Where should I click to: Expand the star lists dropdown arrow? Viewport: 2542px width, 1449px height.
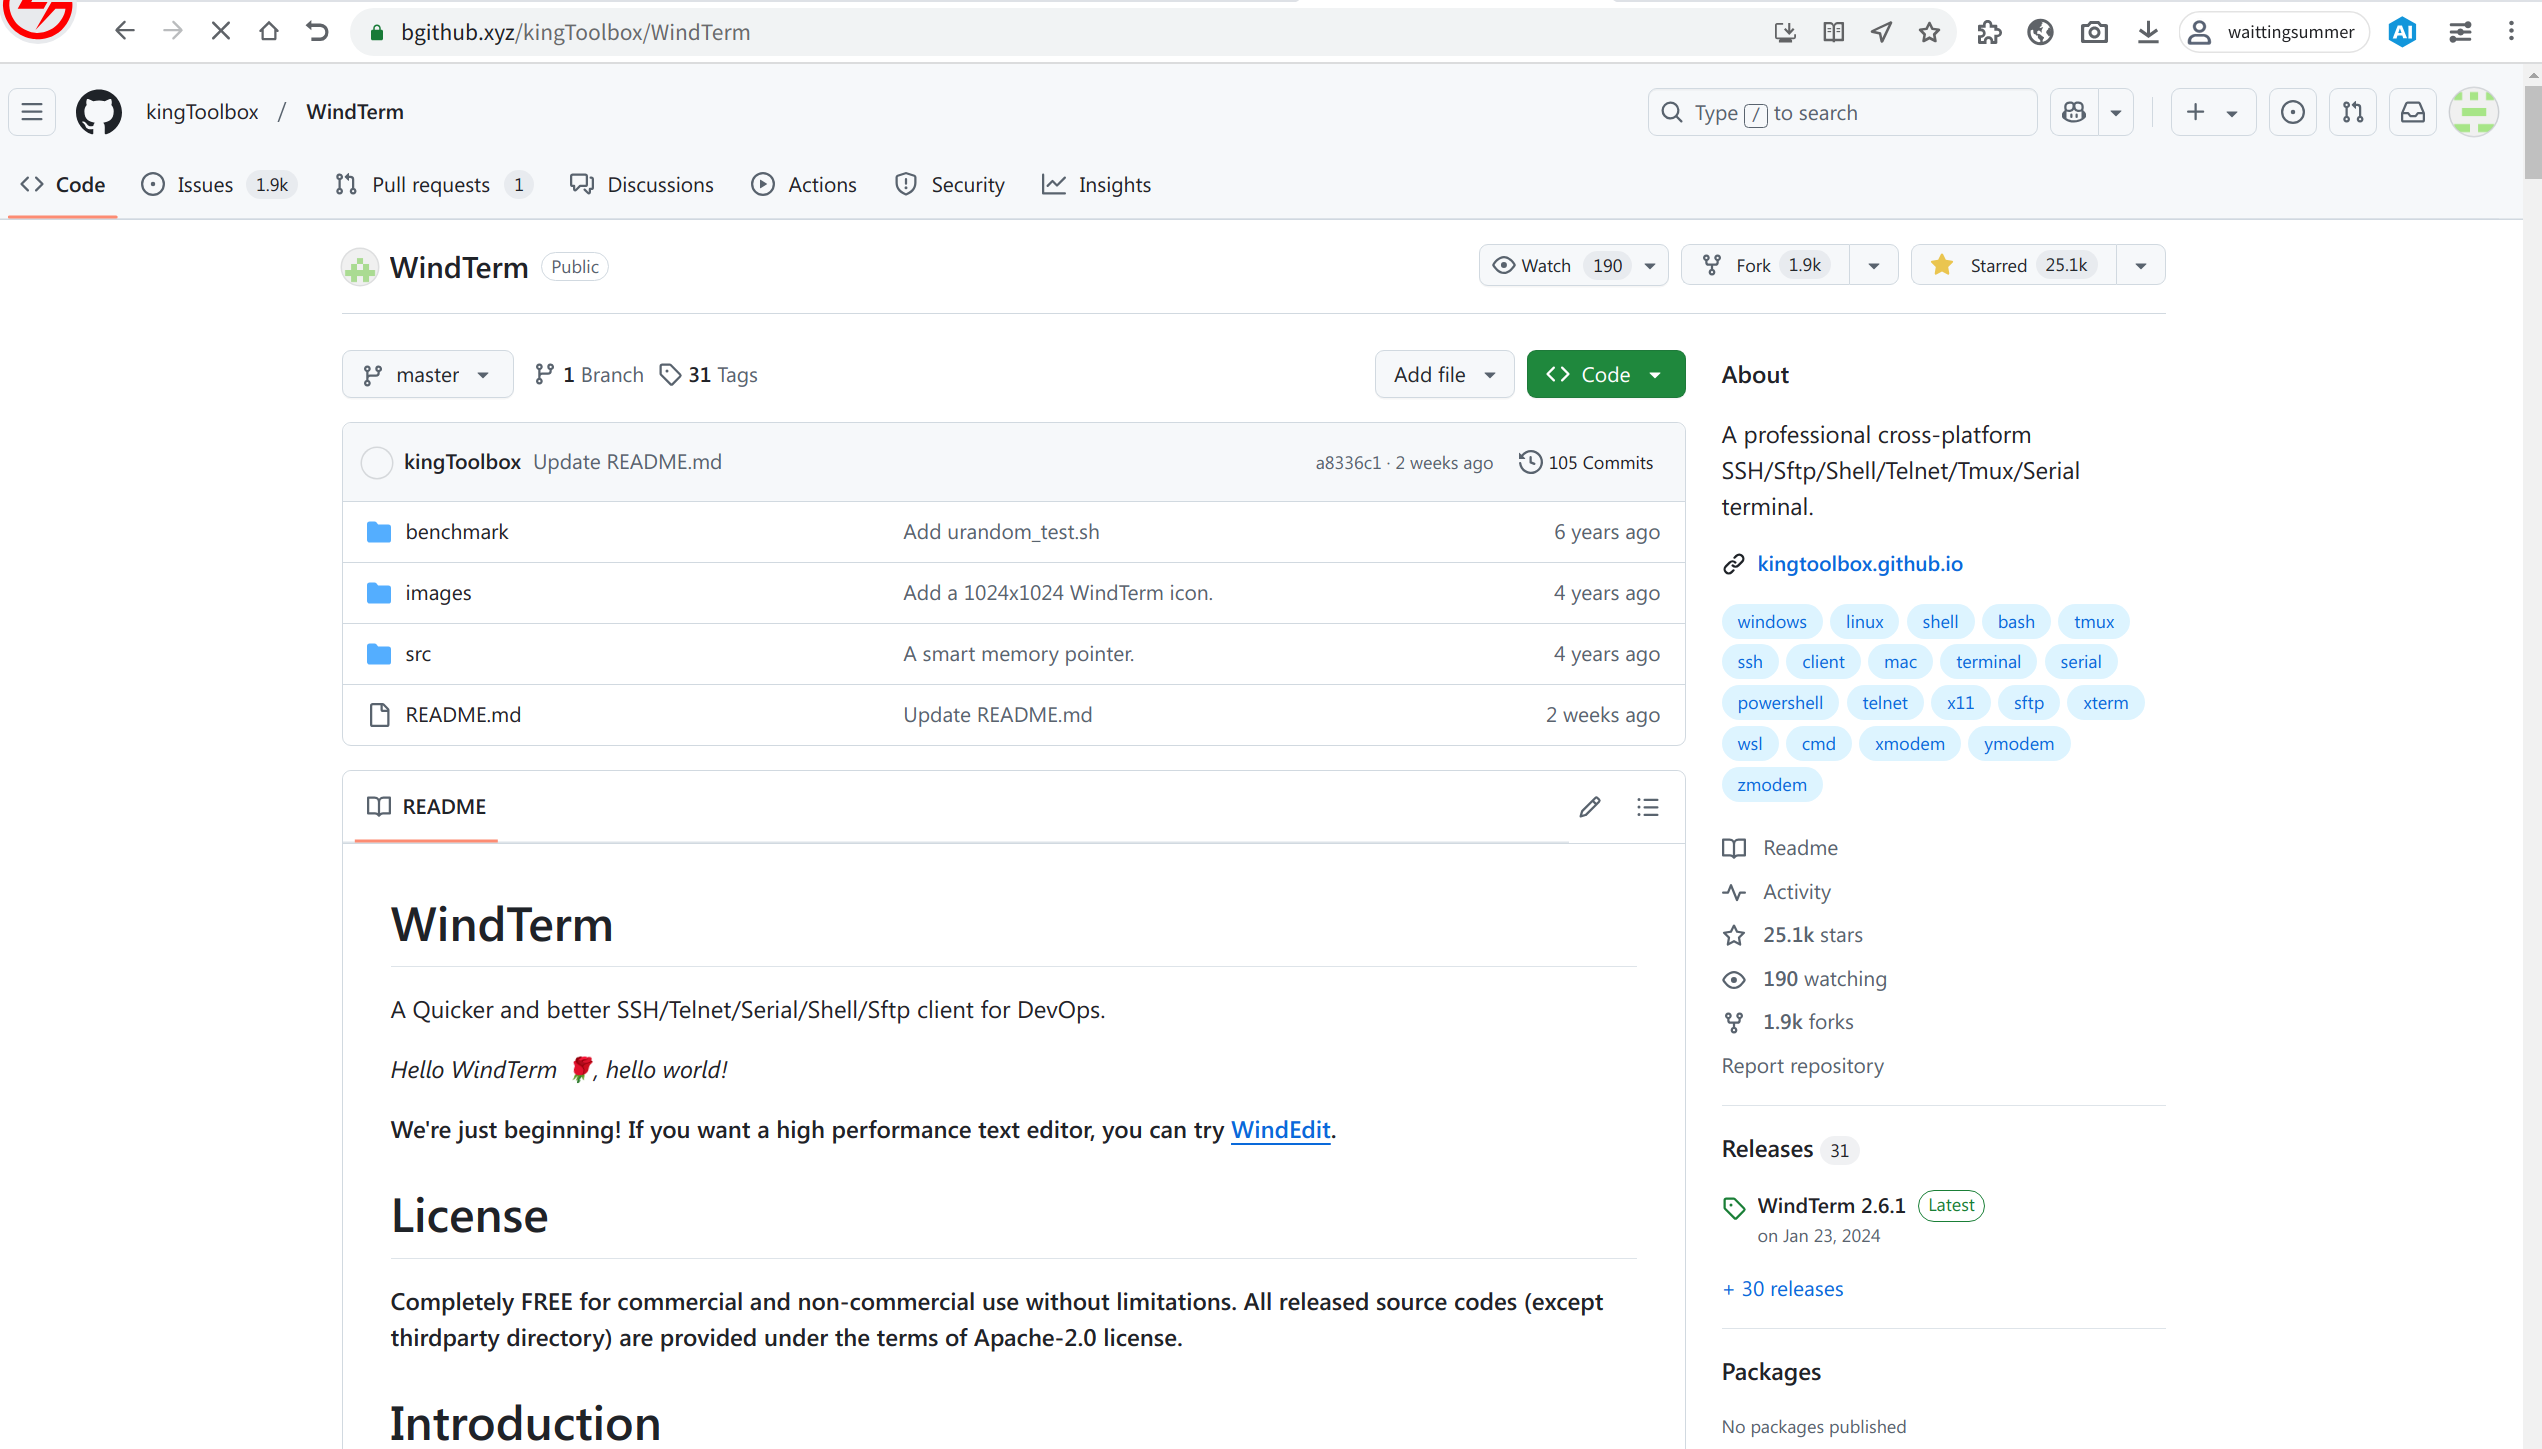(x=2141, y=265)
